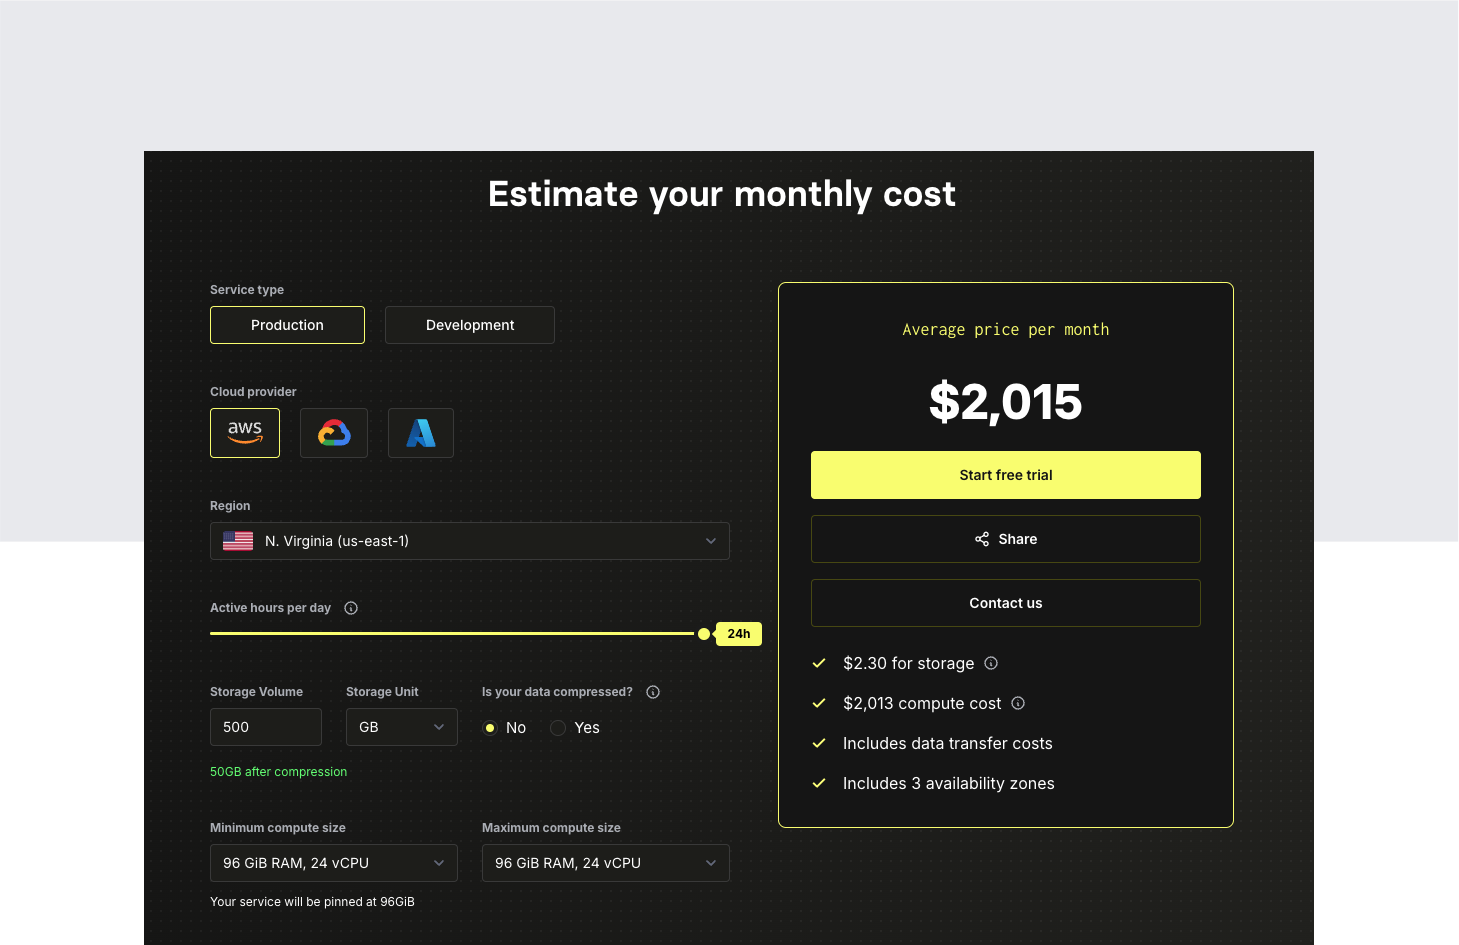Open the Region dropdown
The width and height of the screenshot is (1459, 945).
pos(470,541)
